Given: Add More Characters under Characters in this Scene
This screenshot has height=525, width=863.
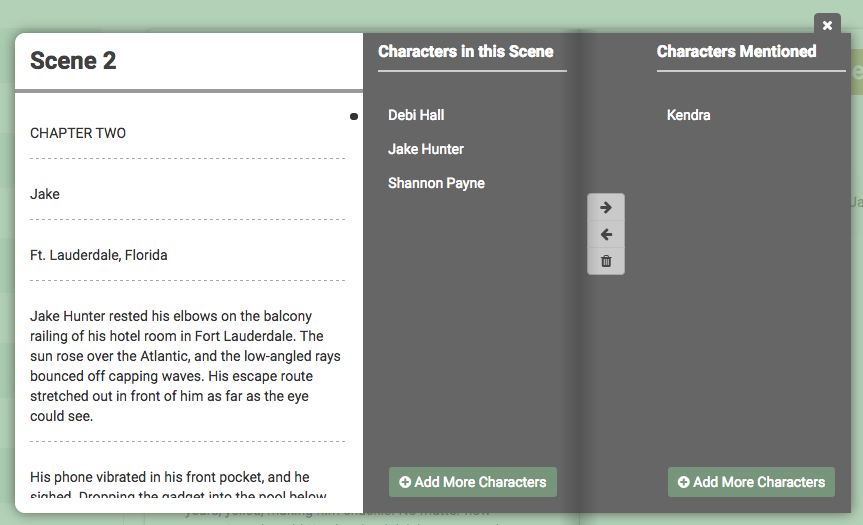Looking at the screenshot, I should pyautogui.click(x=473, y=482).
